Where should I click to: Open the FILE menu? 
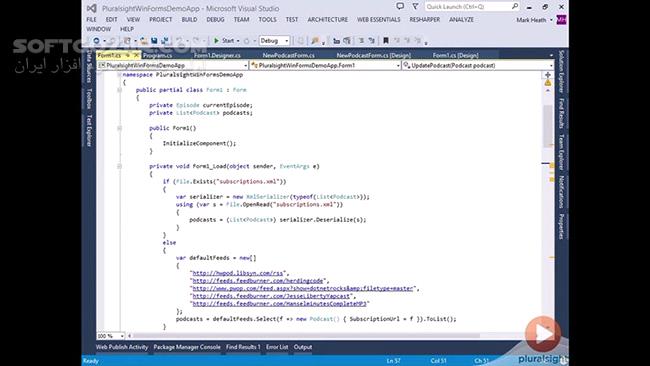(91, 19)
